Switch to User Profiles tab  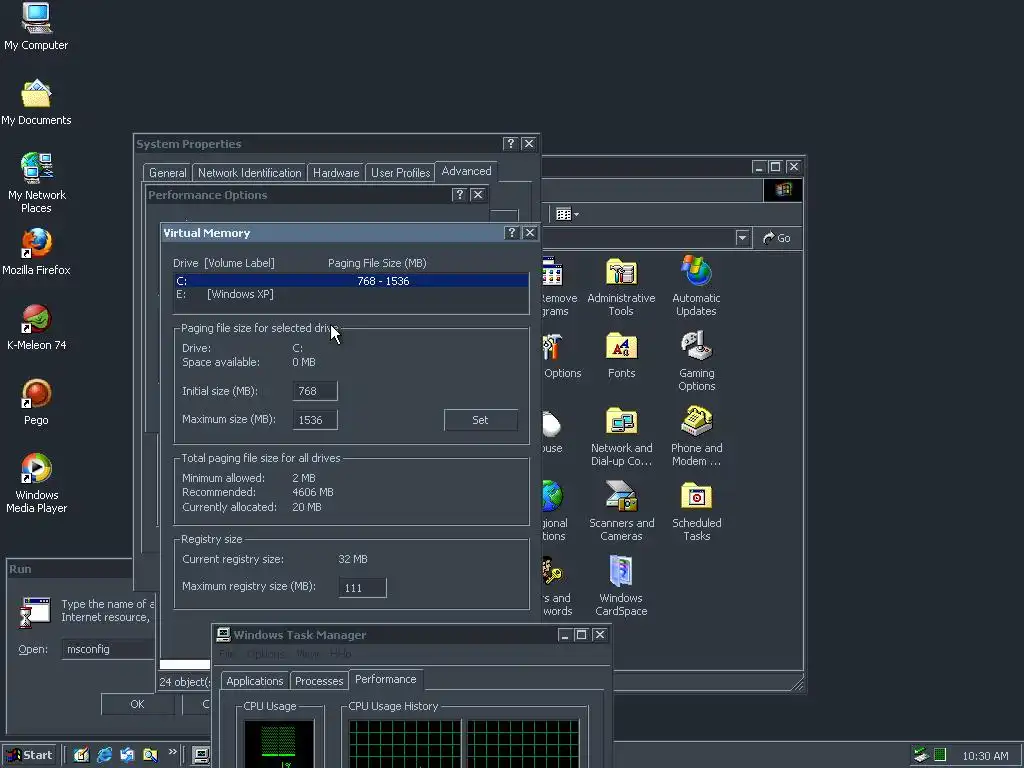[x=400, y=173]
